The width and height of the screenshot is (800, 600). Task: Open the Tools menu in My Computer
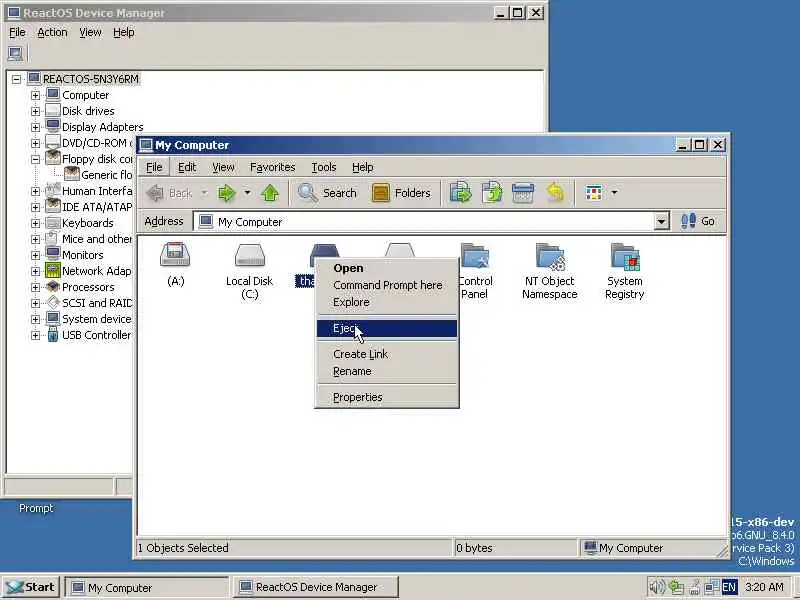(323, 167)
